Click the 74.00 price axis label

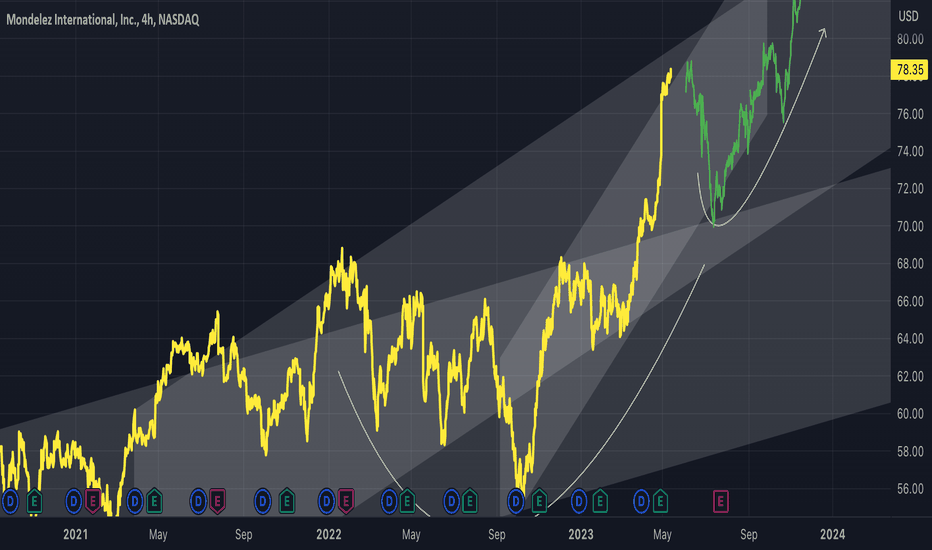[910, 151]
